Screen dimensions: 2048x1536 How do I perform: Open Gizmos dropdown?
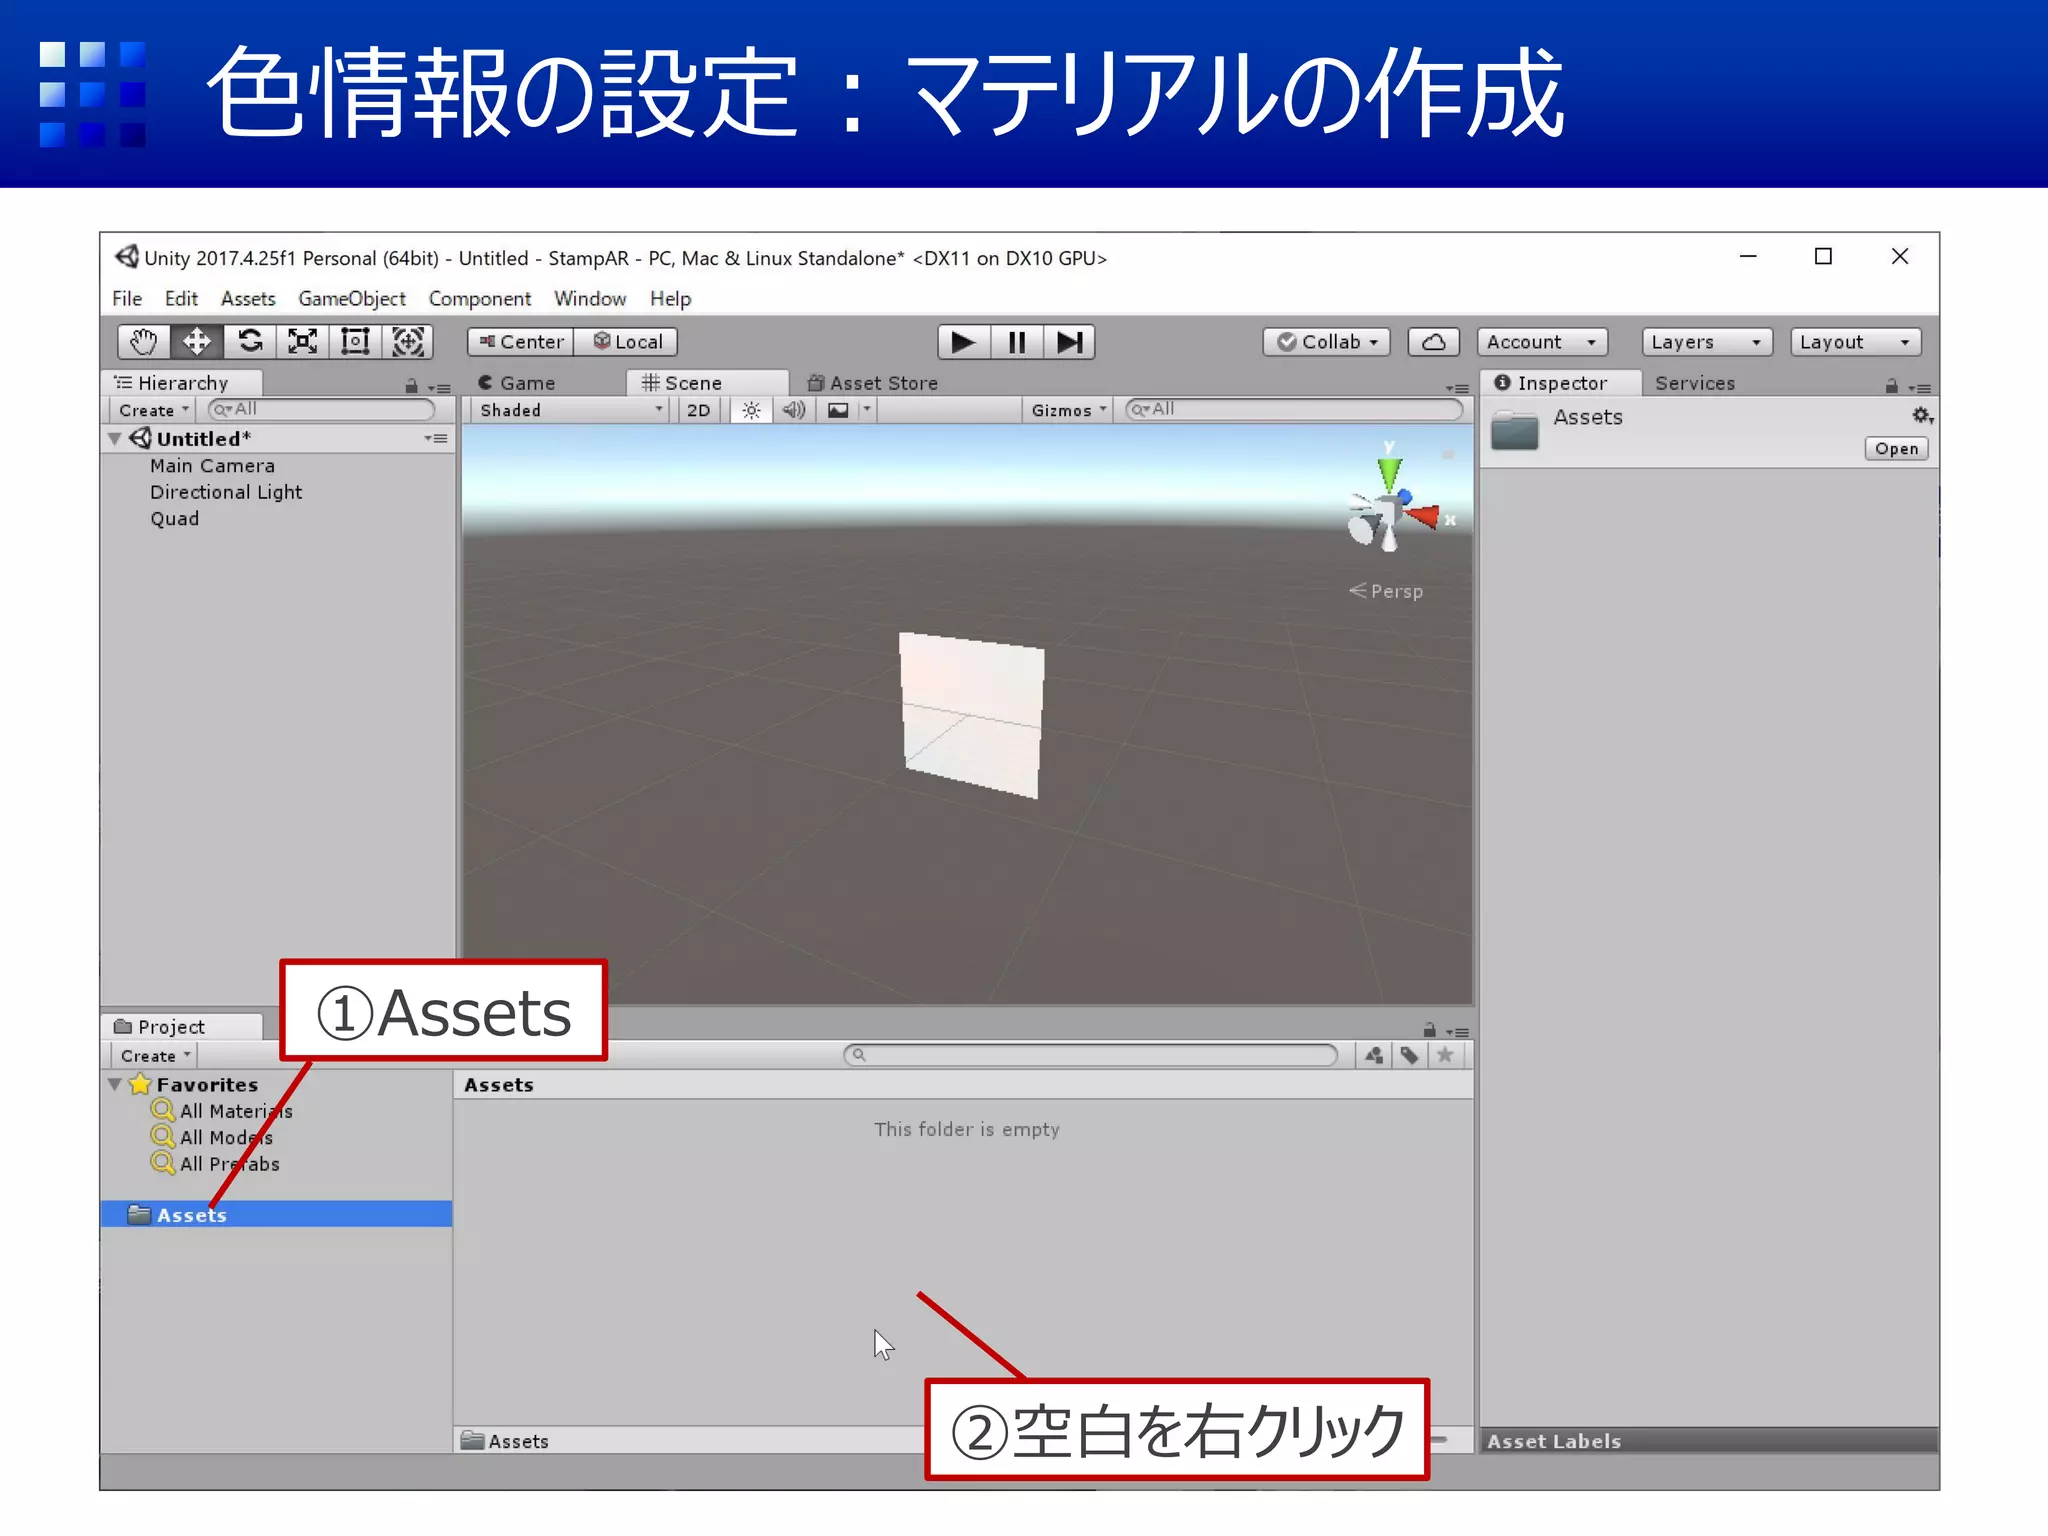tap(1068, 410)
